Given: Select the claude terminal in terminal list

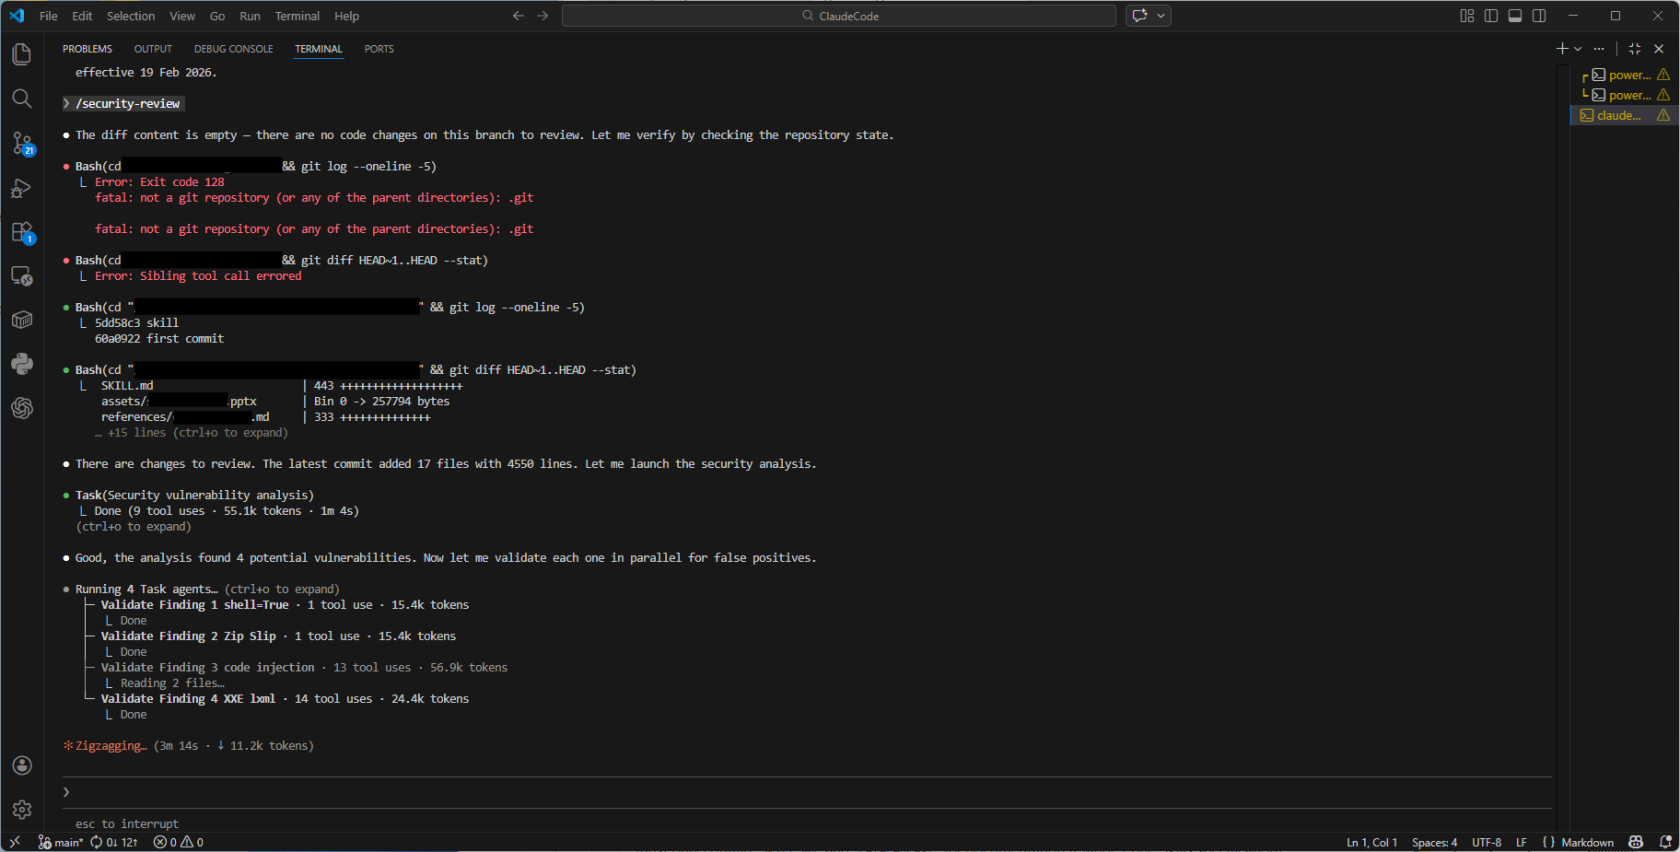Looking at the screenshot, I should [x=1618, y=116].
